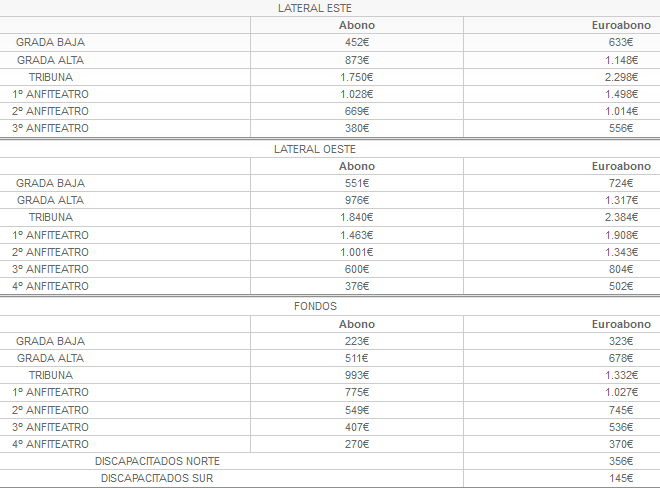Click the 536€ price cell
Image resolution: width=660 pixels, height=488 pixels.
[621, 427]
